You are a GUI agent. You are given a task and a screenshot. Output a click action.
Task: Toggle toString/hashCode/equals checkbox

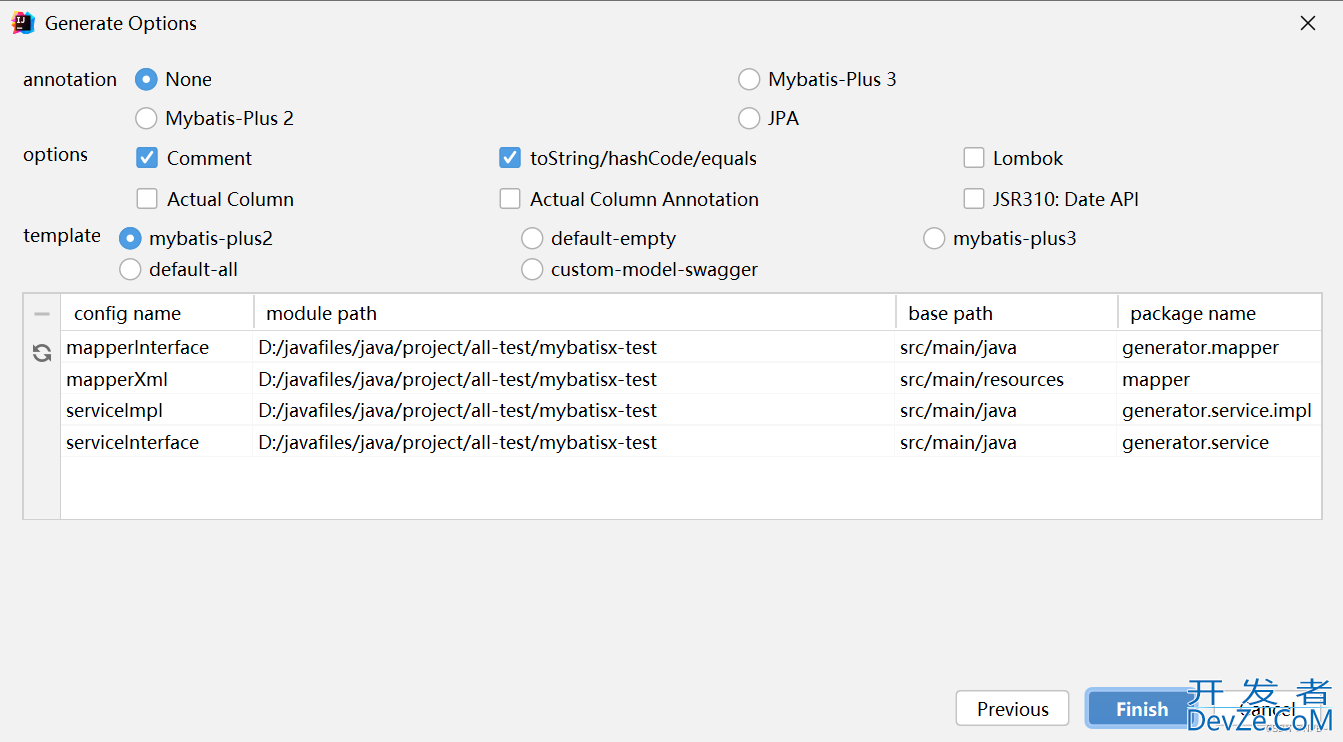tap(510, 158)
